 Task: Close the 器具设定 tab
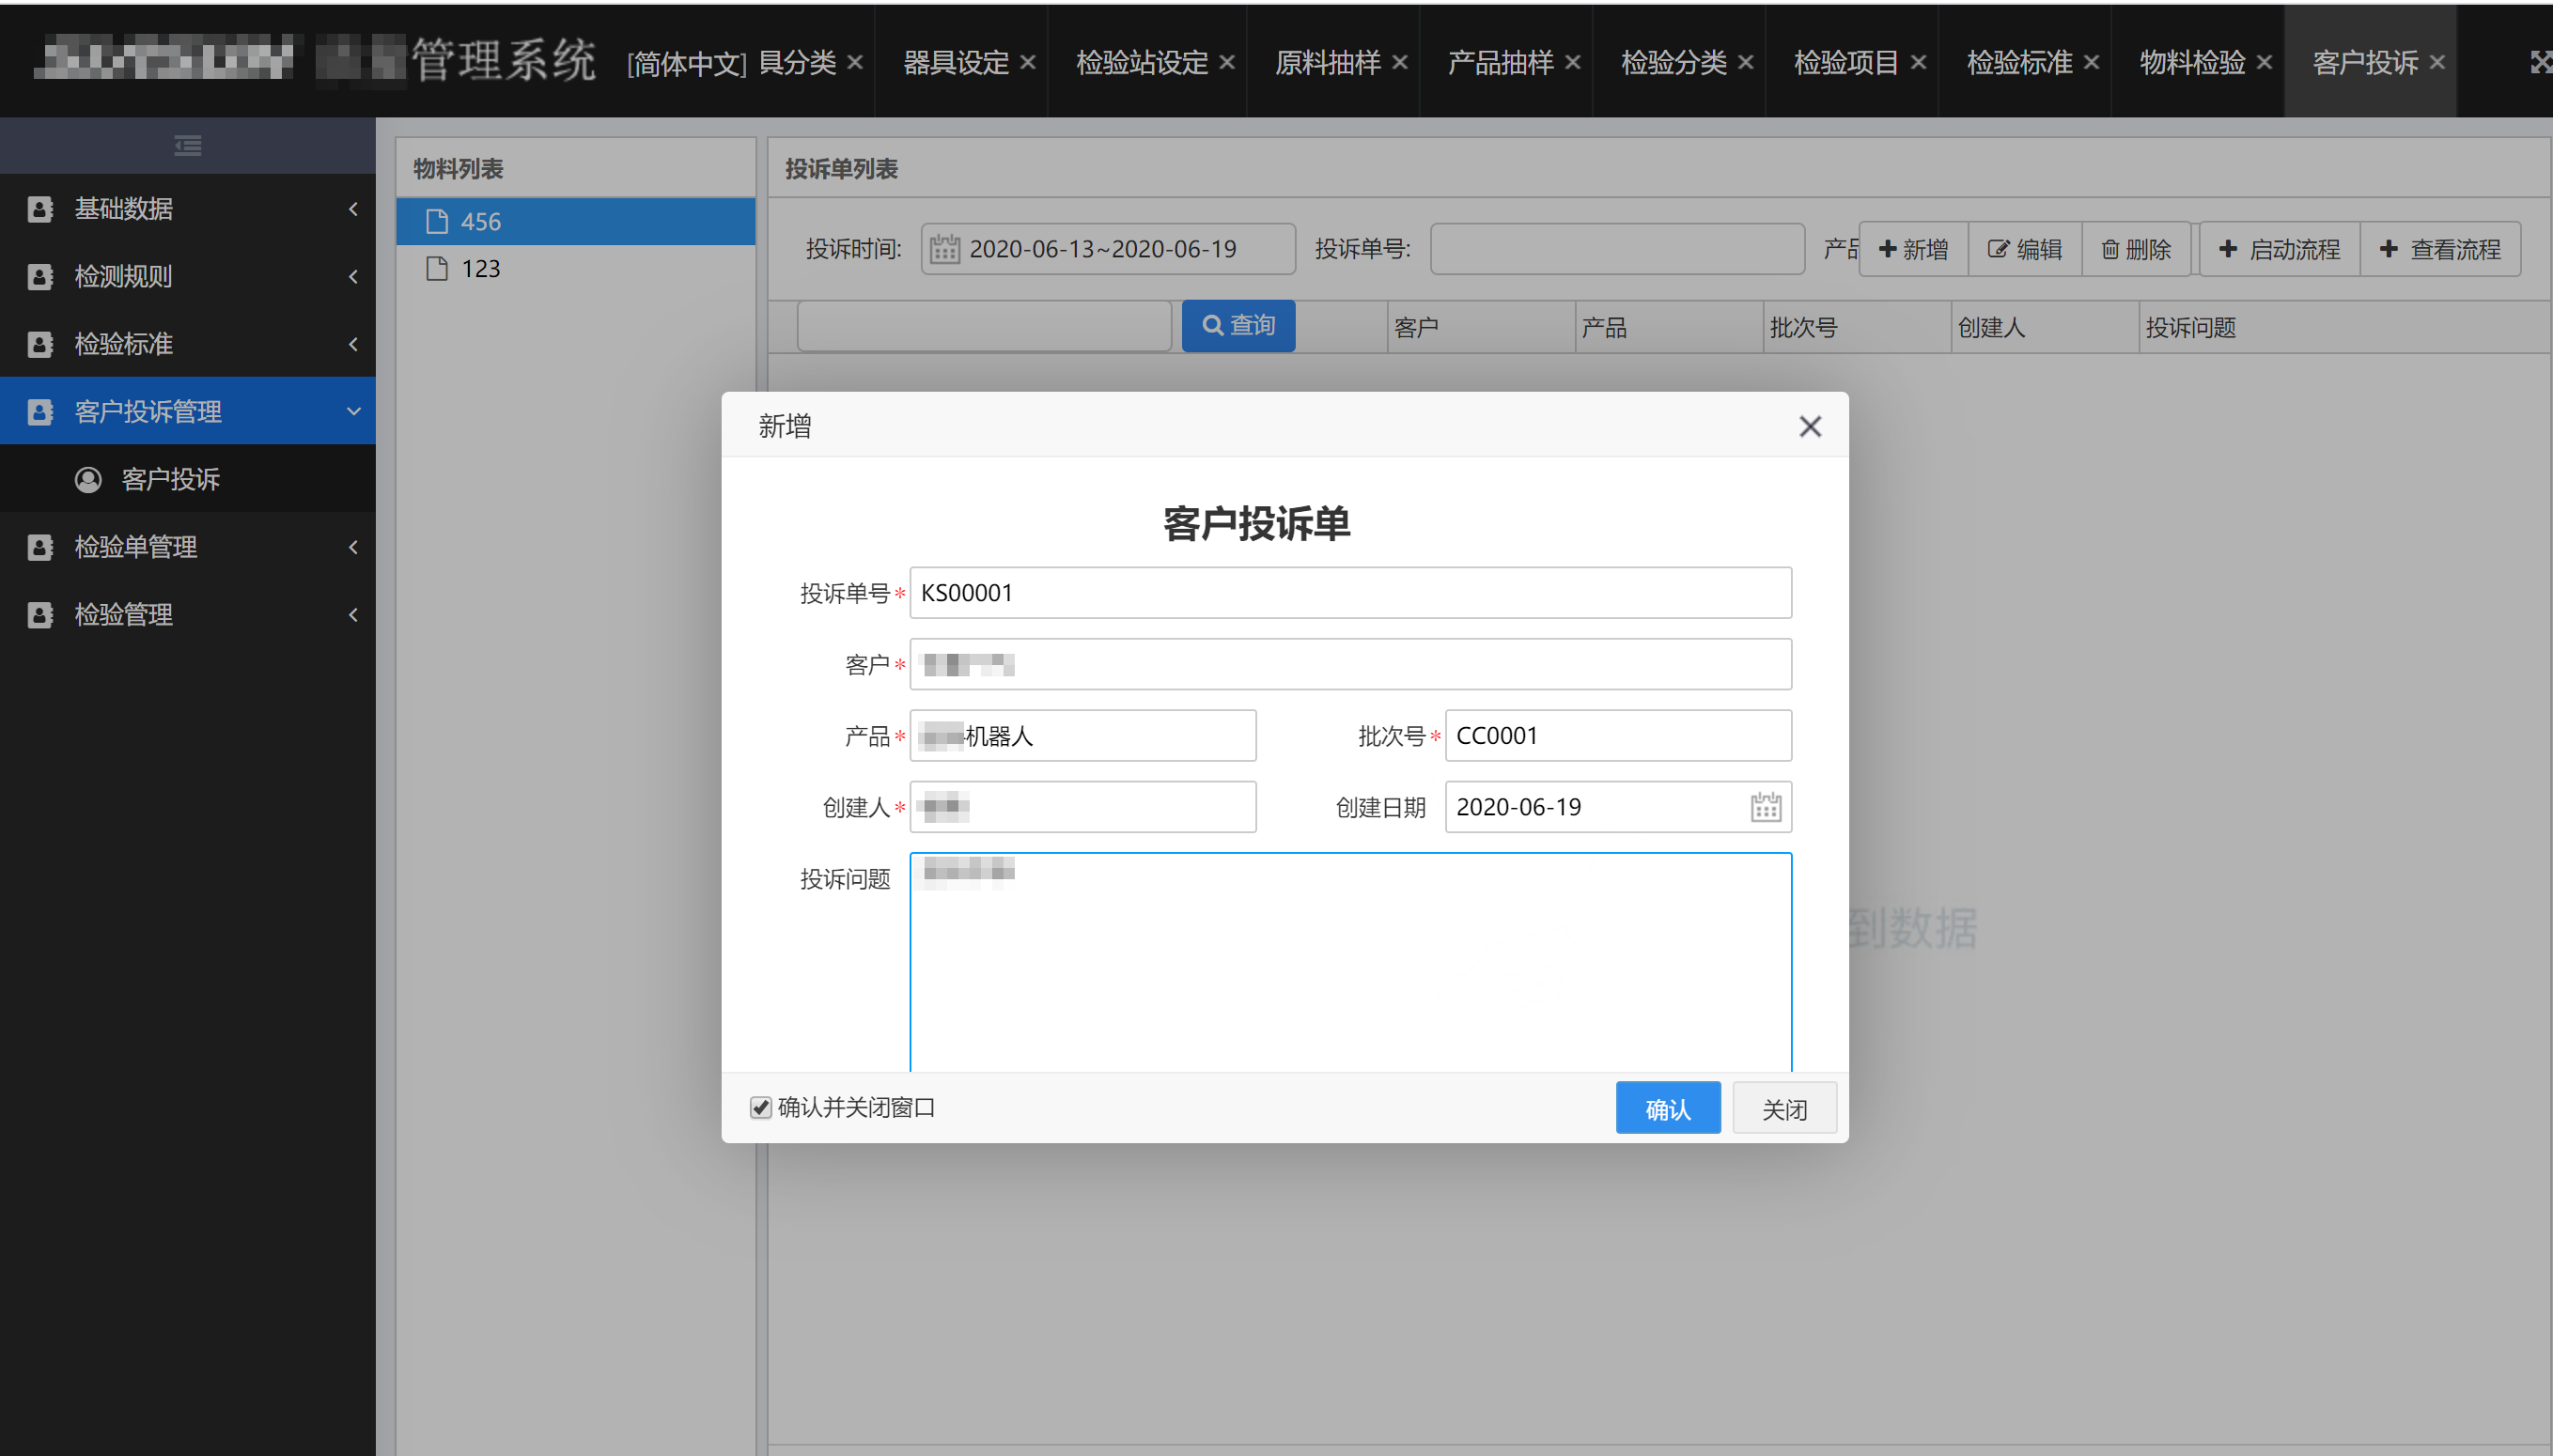pyautogui.click(x=1028, y=62)
